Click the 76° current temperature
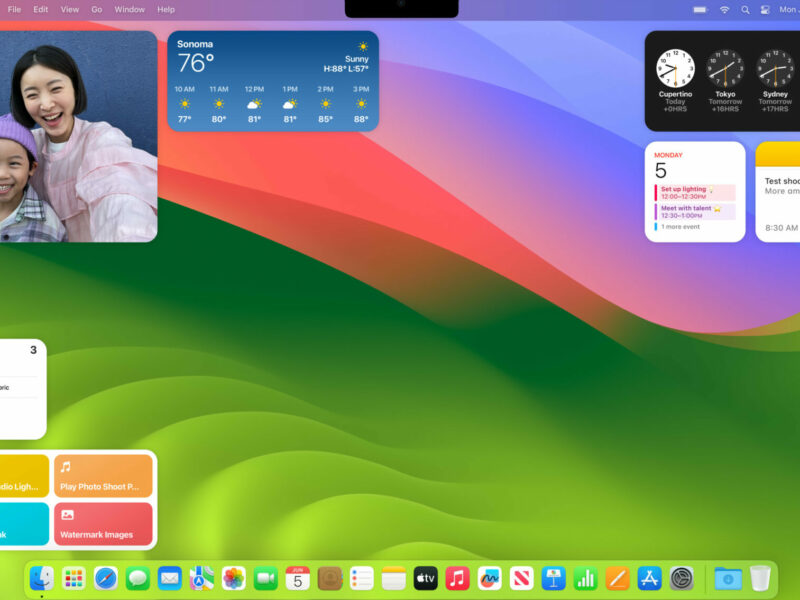 [195, 63]
